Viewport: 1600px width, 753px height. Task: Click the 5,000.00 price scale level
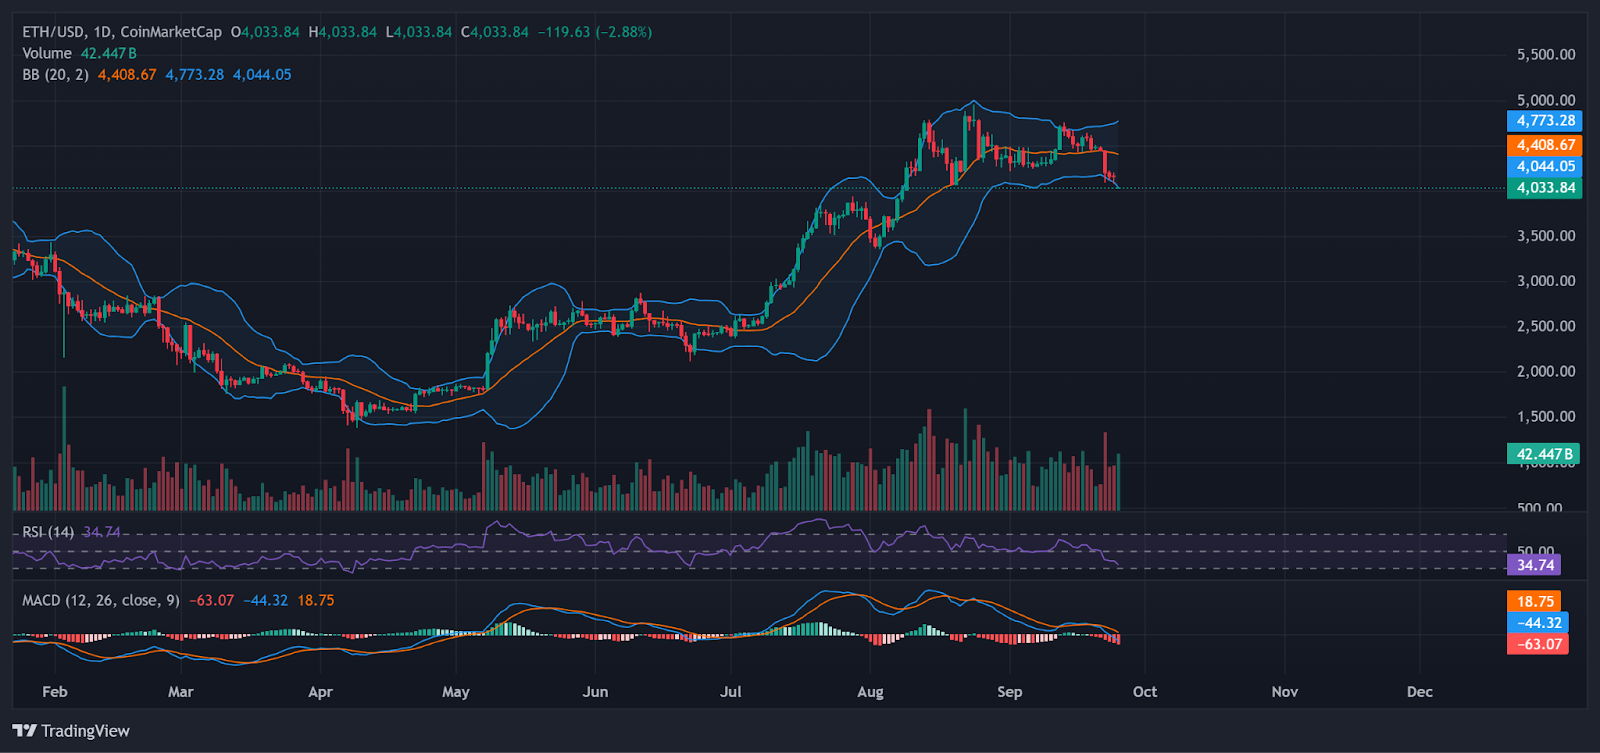click(1546, 100)
